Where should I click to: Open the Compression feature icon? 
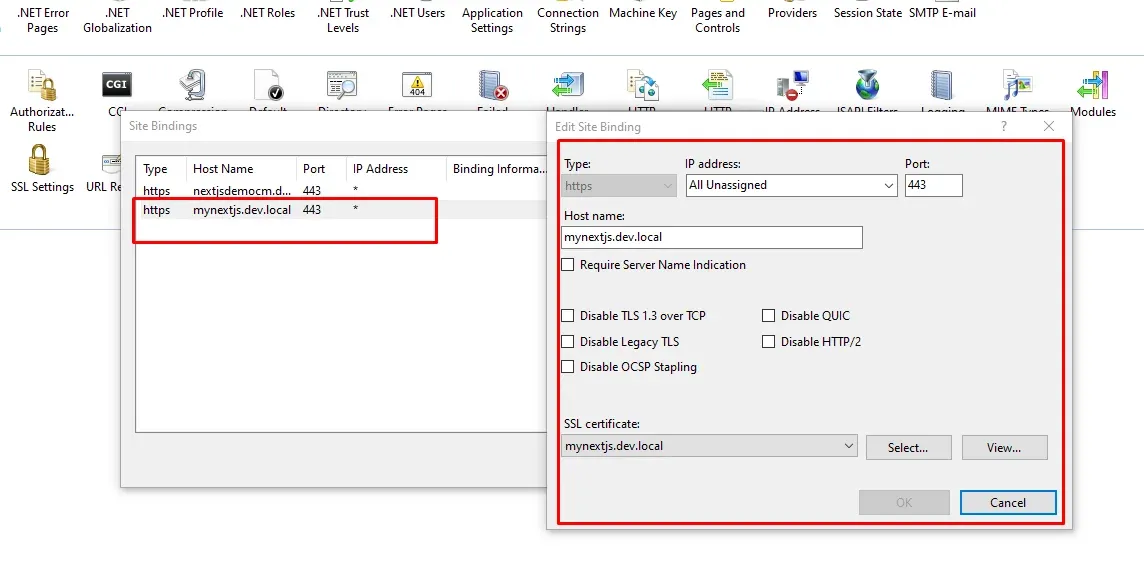(193, 85)
